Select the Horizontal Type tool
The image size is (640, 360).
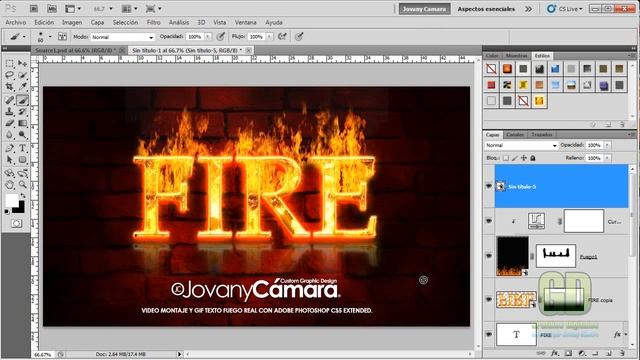click(22, 148)
